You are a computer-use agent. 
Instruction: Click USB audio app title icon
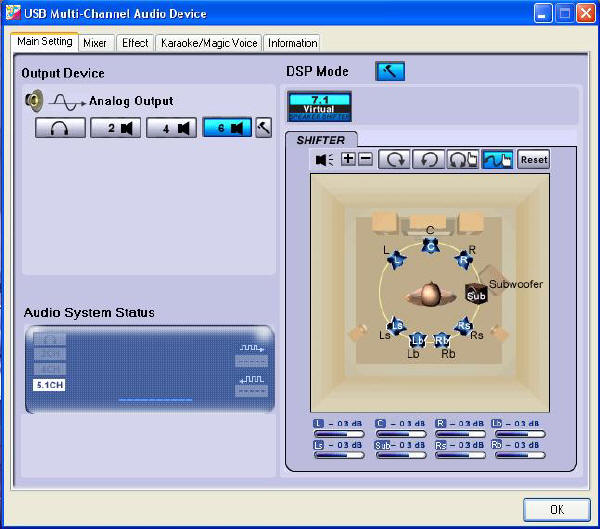coord(13,13)
